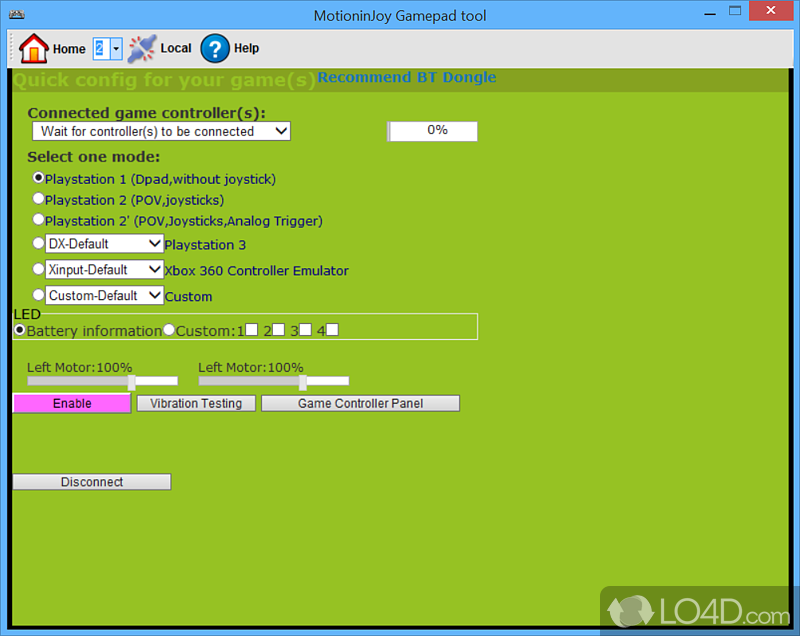Open the Local menu label
The height and width of the screenshot is (636, 800).
click(x=176, y=48)
